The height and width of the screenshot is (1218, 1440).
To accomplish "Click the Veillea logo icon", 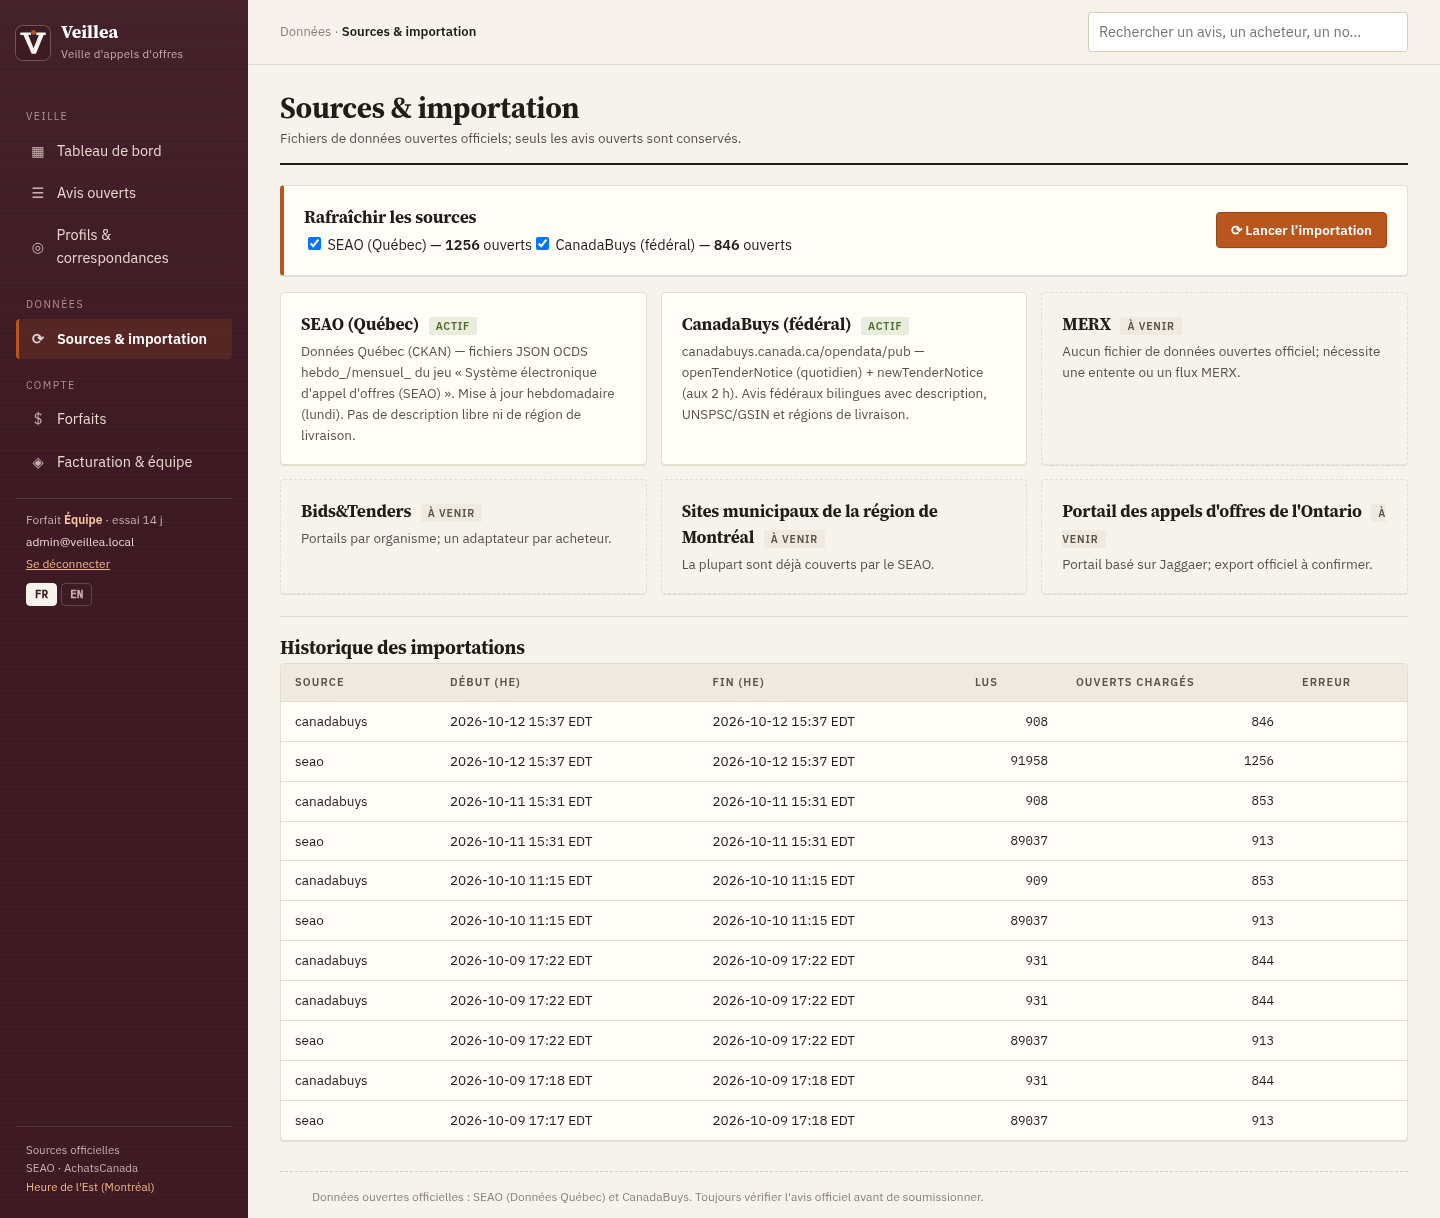I will (x=33, y=43).
